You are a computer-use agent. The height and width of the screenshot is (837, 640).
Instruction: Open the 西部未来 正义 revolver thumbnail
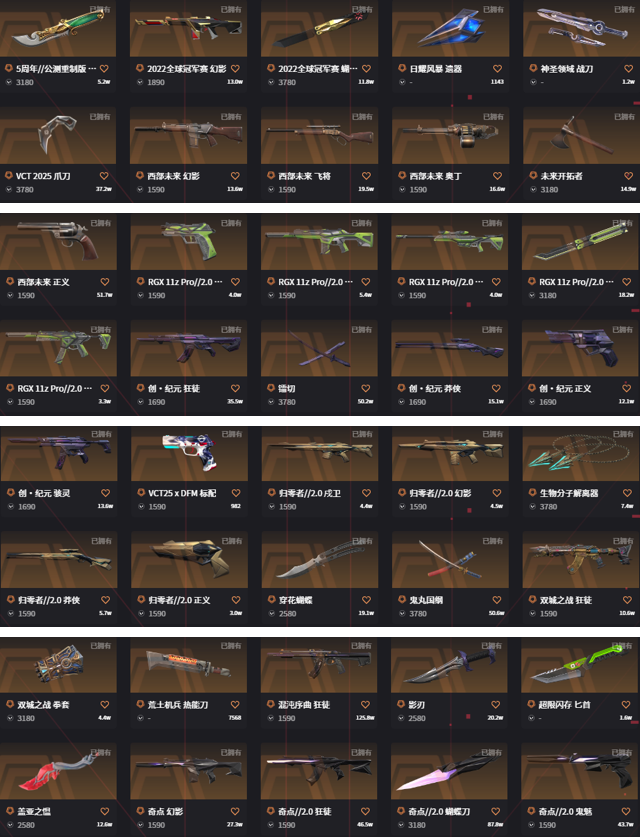tap(58, 241)
